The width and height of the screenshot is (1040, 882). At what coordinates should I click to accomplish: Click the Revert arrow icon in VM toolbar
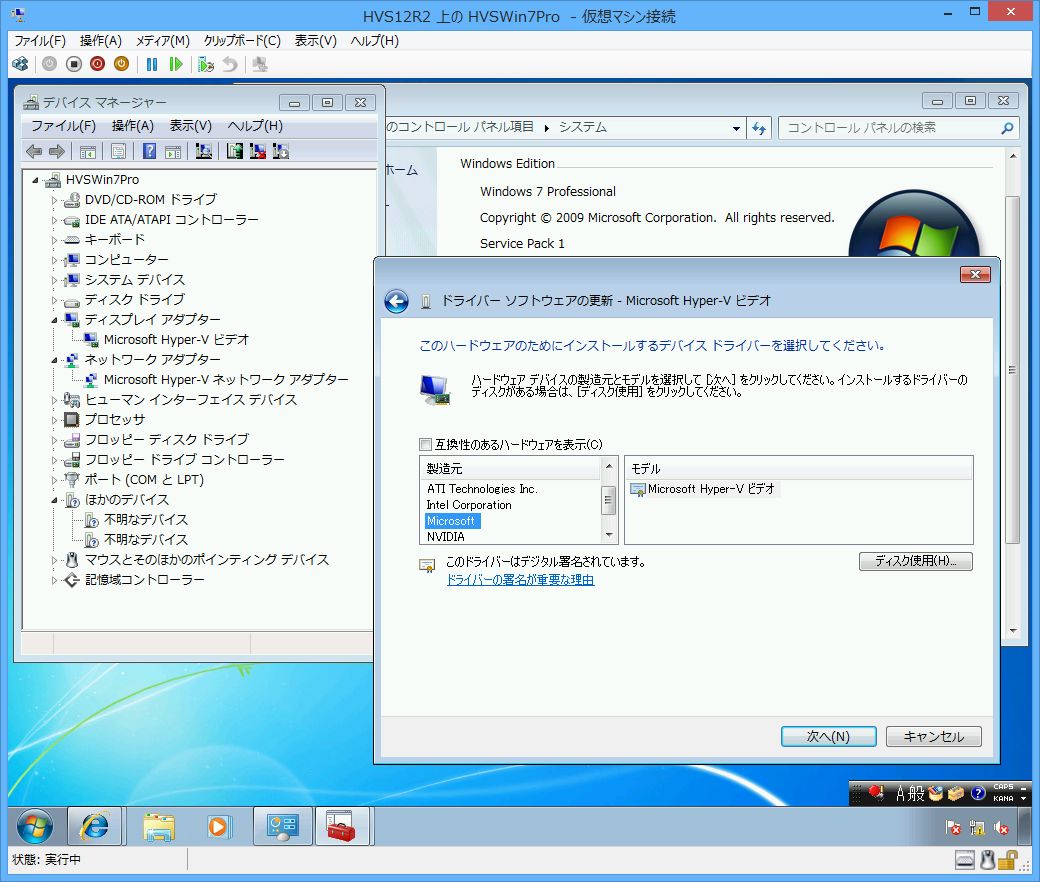point(229,64)
